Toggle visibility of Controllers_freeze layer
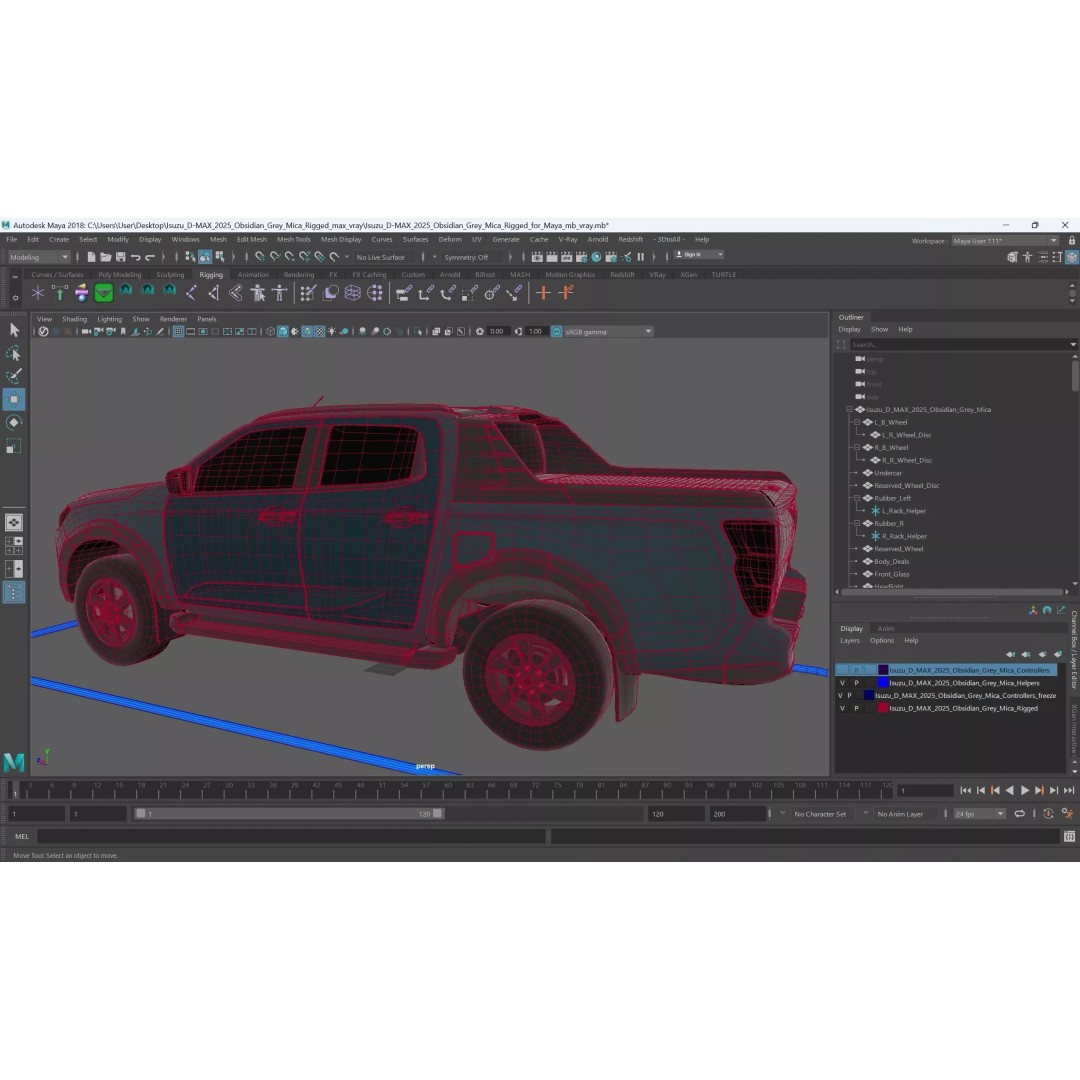The image size is (1080, 1080). pyautogui.click(x=840, y=696)
